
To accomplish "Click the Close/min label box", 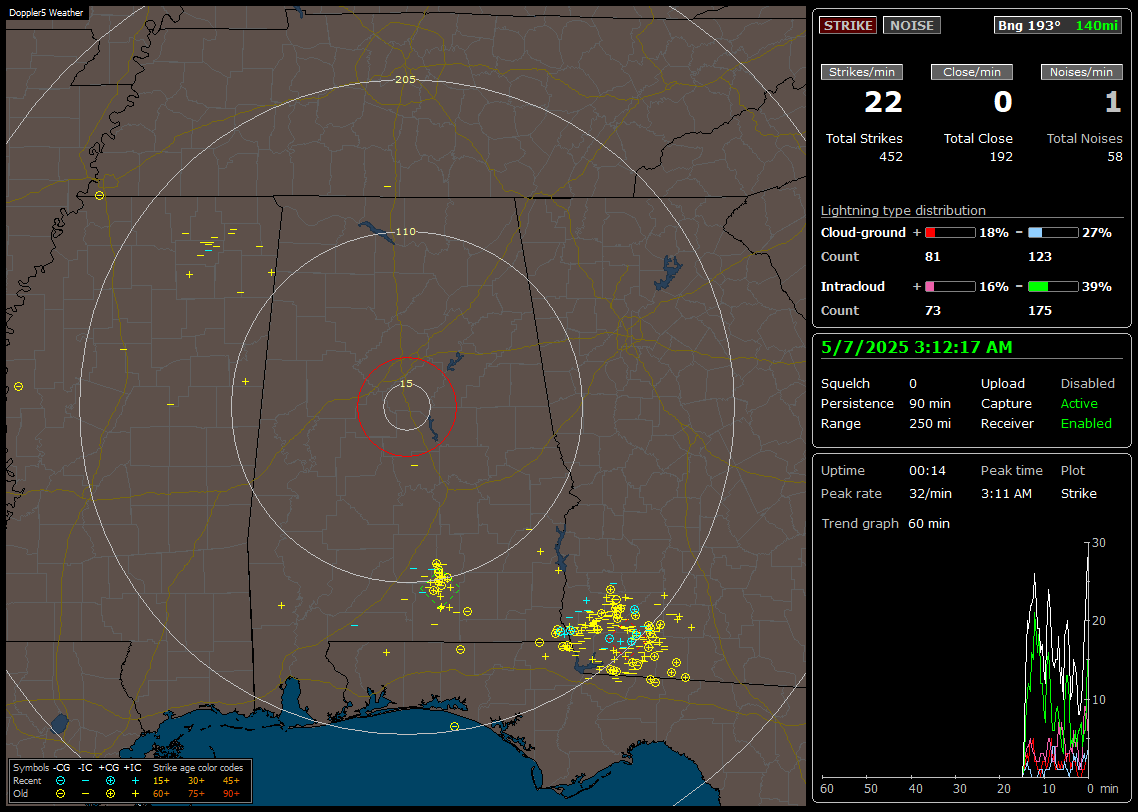I will [x=972, y=72].
